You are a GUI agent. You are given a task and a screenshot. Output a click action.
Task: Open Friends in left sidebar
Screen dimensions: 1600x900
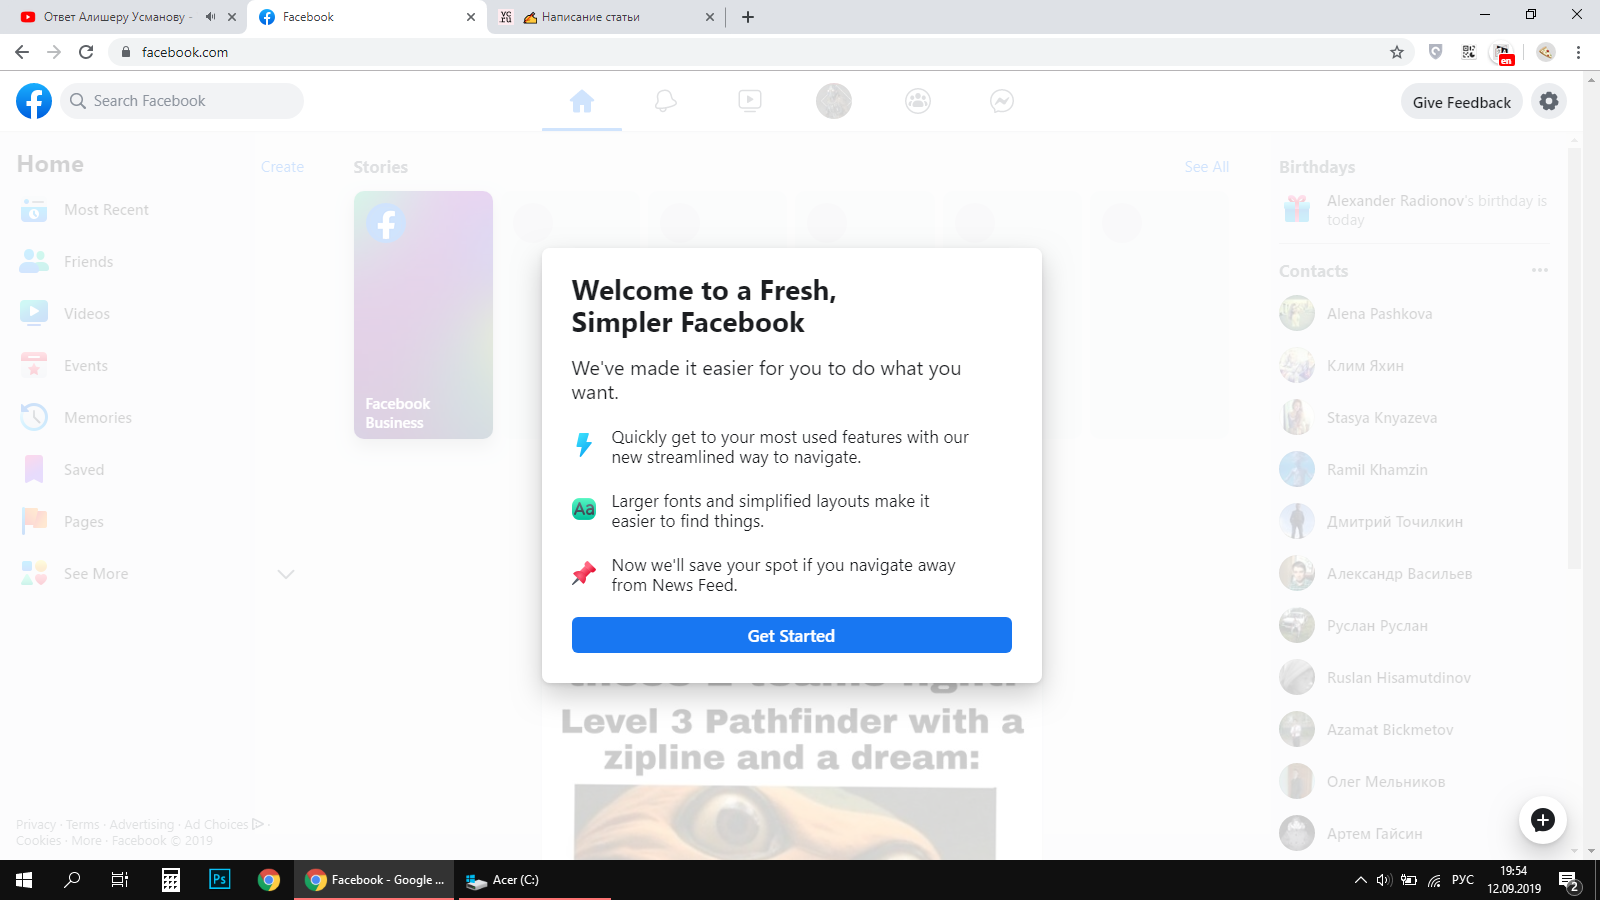[x=158, y=262]
